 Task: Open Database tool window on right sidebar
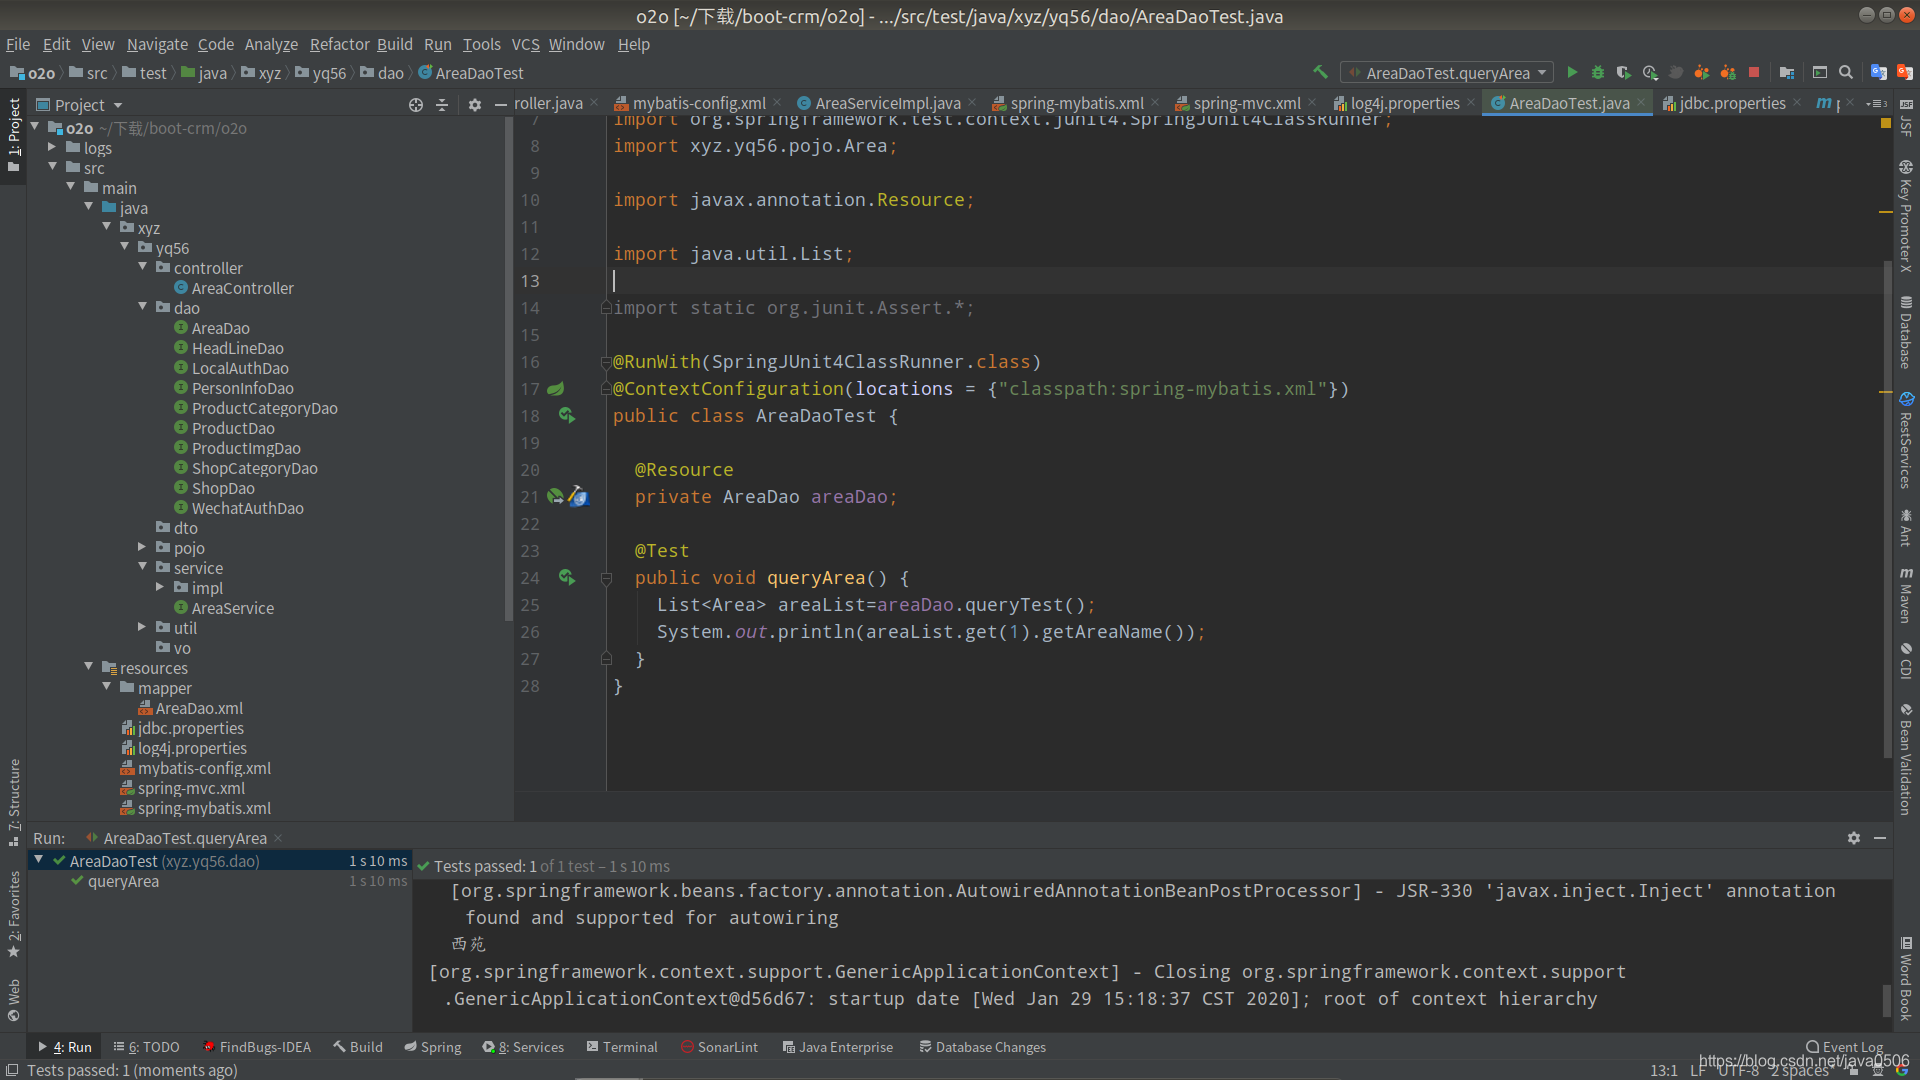1906,333
